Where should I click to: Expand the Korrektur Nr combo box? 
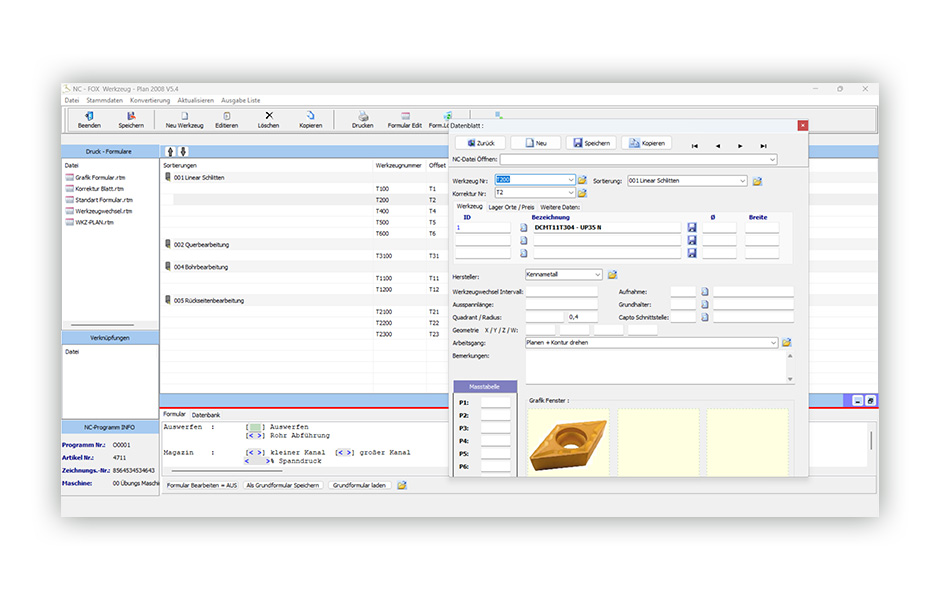571,193
